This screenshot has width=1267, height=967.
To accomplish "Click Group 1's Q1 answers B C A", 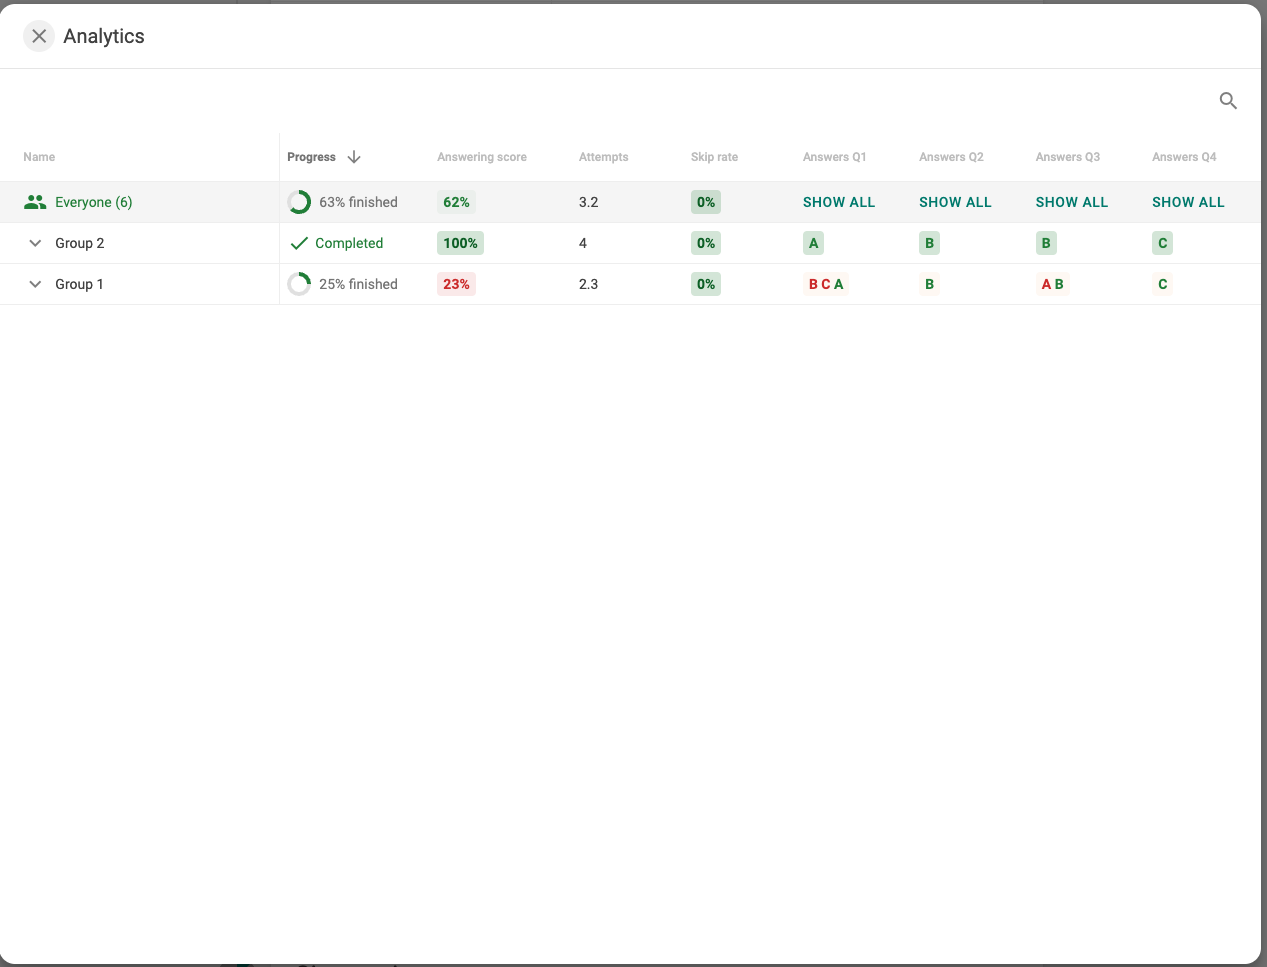I will tap(826, 284).
